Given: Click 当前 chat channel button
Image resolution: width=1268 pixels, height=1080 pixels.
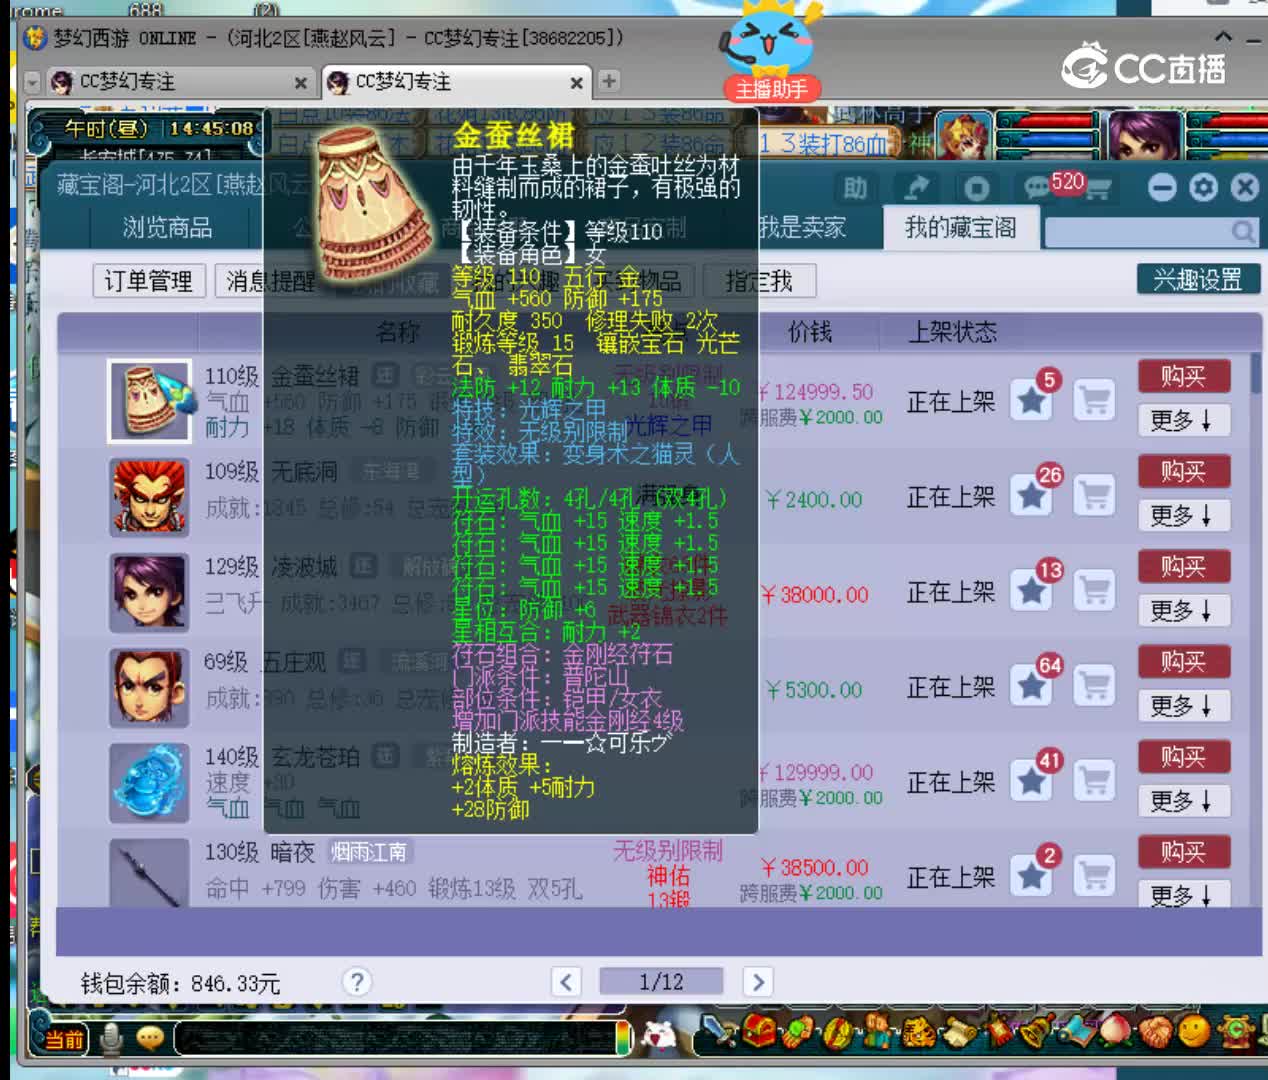Looking at the screenshot, I should 63,1039.
